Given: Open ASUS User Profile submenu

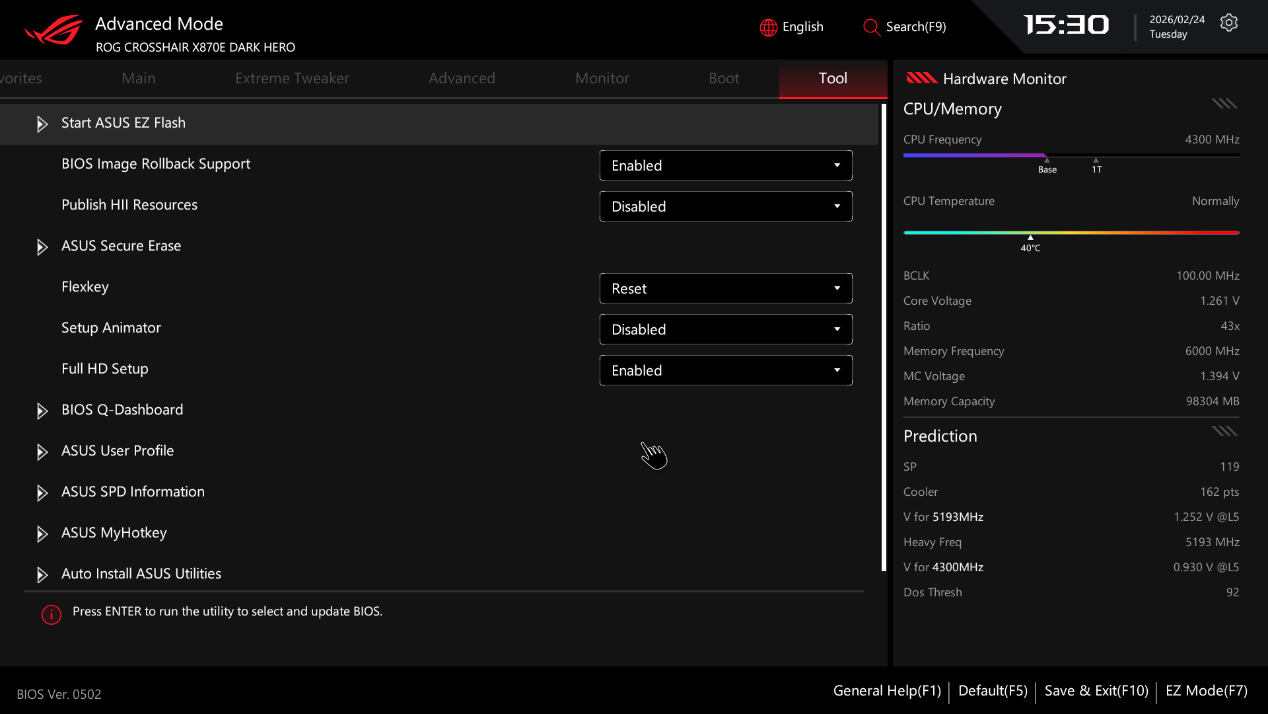Looking at the screenshot, I should point(117,451).
